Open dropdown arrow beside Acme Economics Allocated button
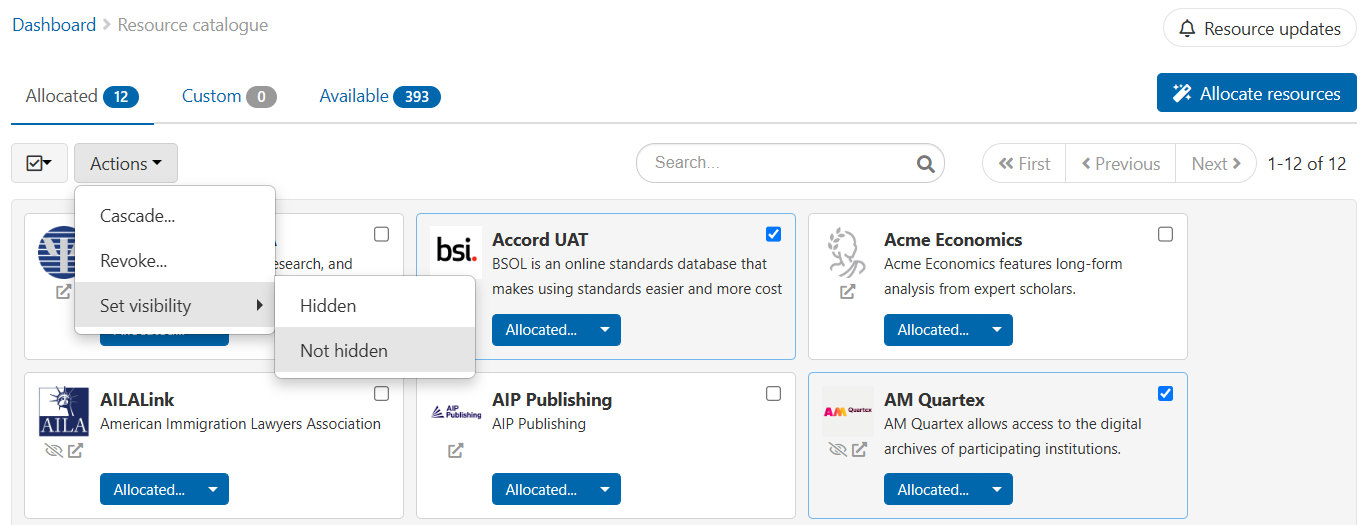This screenshot has height=525, width=1366. click(x=997, y=330)
